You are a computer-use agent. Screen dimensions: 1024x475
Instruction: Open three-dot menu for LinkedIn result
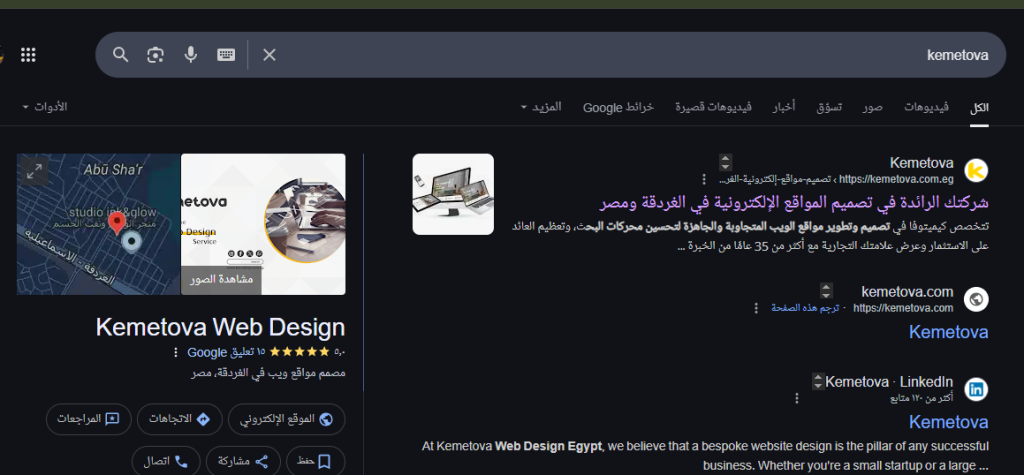pos(796,398)
